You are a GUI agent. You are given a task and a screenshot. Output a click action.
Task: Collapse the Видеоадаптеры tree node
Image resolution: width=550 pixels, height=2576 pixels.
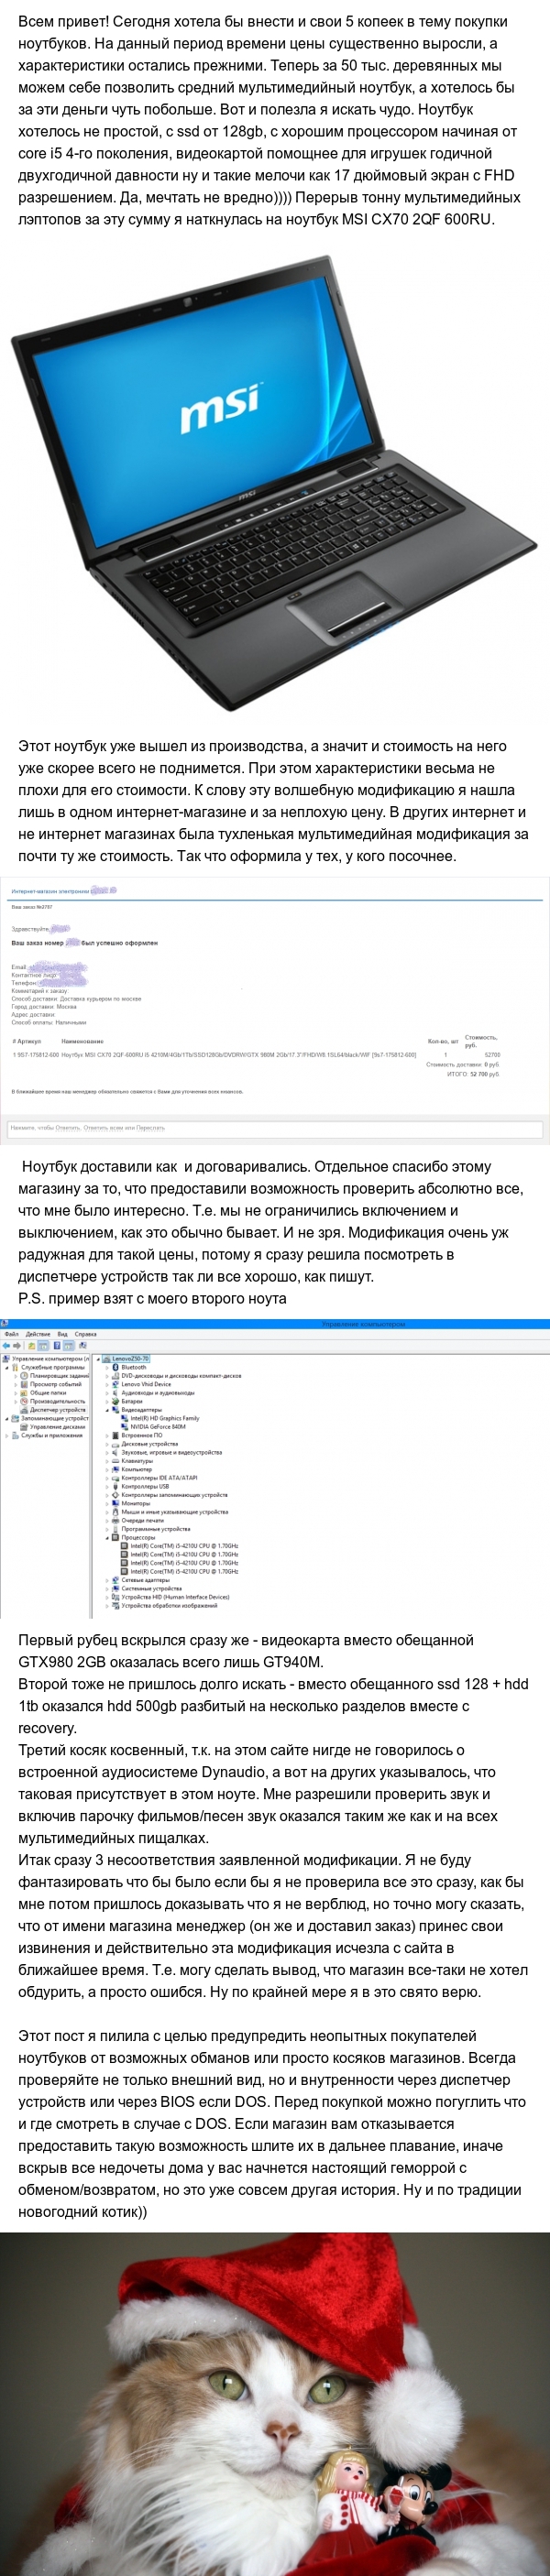(x=108, y=1410)
